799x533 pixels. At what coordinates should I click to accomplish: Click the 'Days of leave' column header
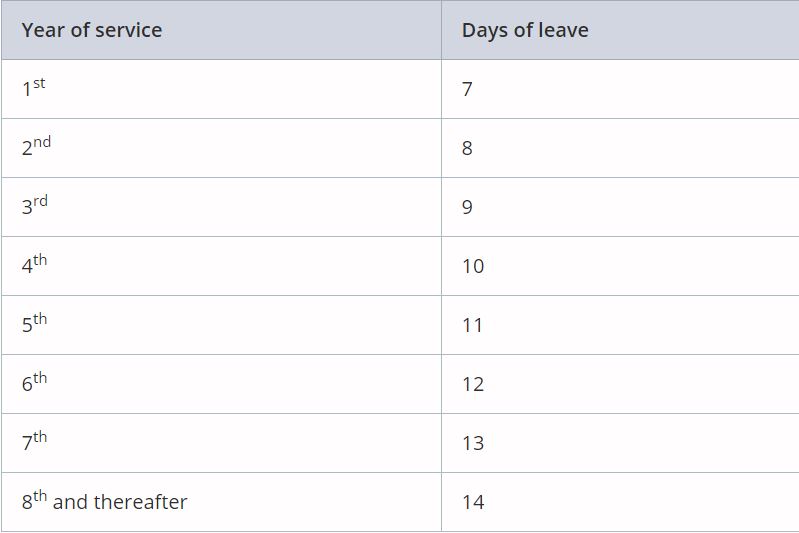525,30
